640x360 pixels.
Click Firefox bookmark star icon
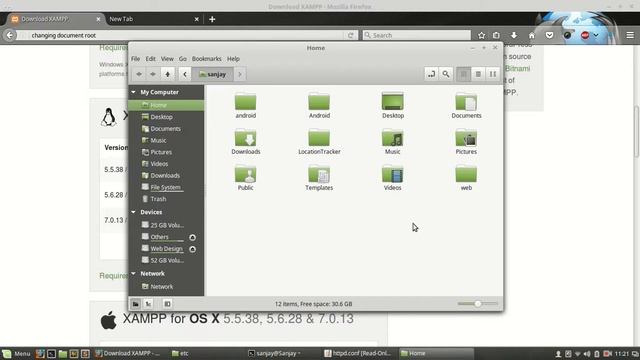(482, 35)
